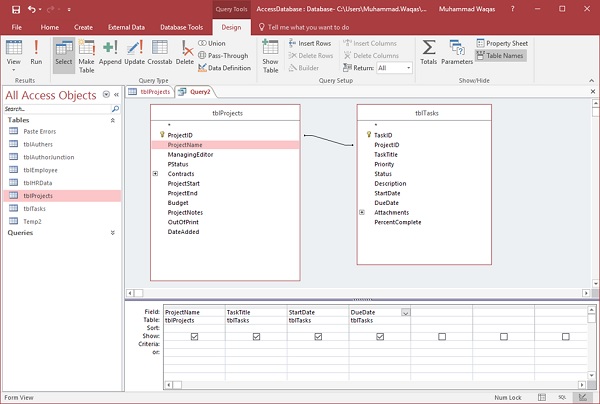Switch to the Database Tools ribbon tab
This screenshot has height=404, width=600.
click(181, 27)
